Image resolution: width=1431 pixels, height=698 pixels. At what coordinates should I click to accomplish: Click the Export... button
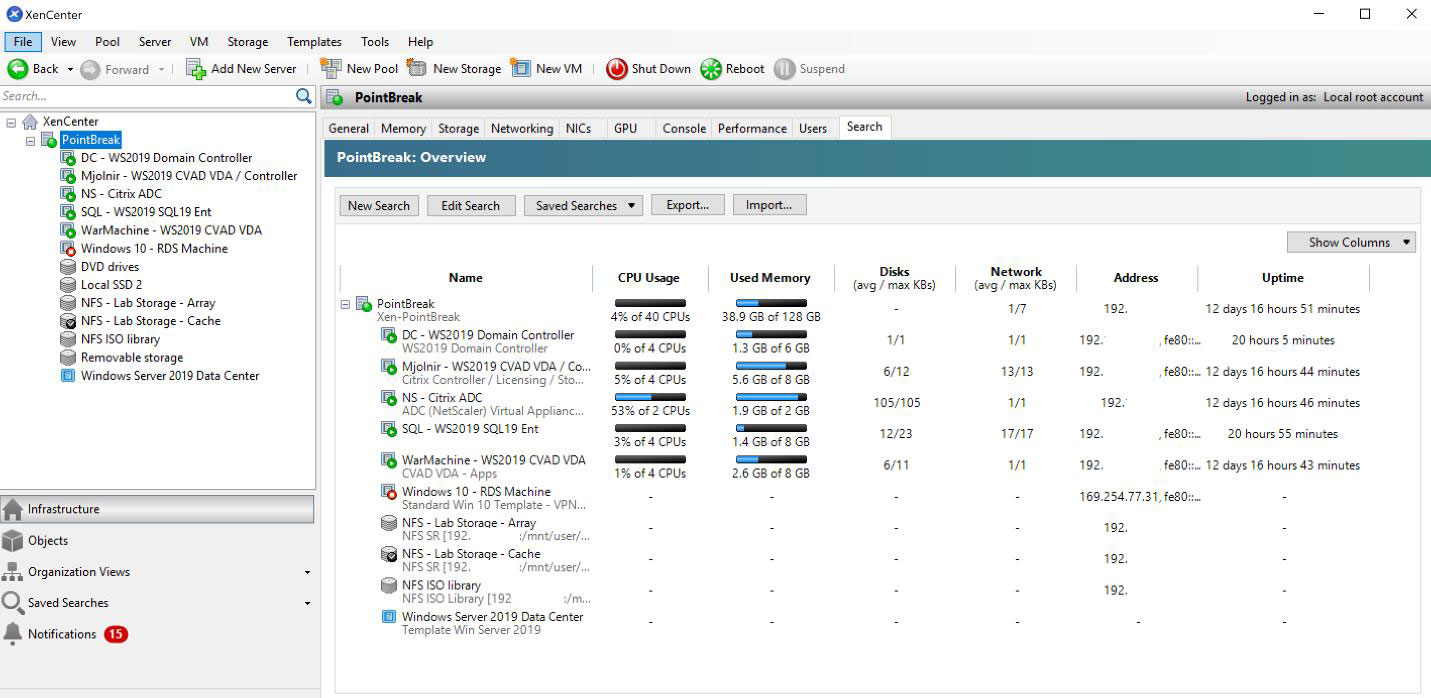coord(688,205)
